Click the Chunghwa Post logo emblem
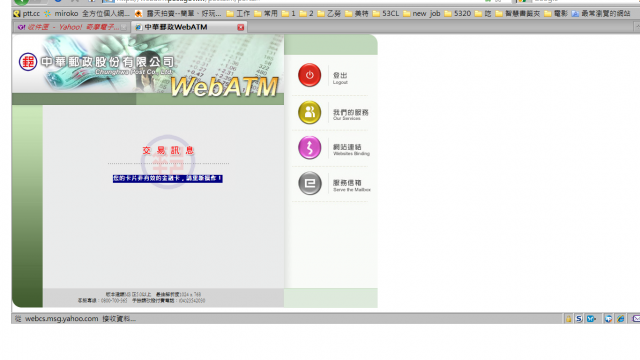Viewport: 640px width, 360px height. click(x=28, y=62)
